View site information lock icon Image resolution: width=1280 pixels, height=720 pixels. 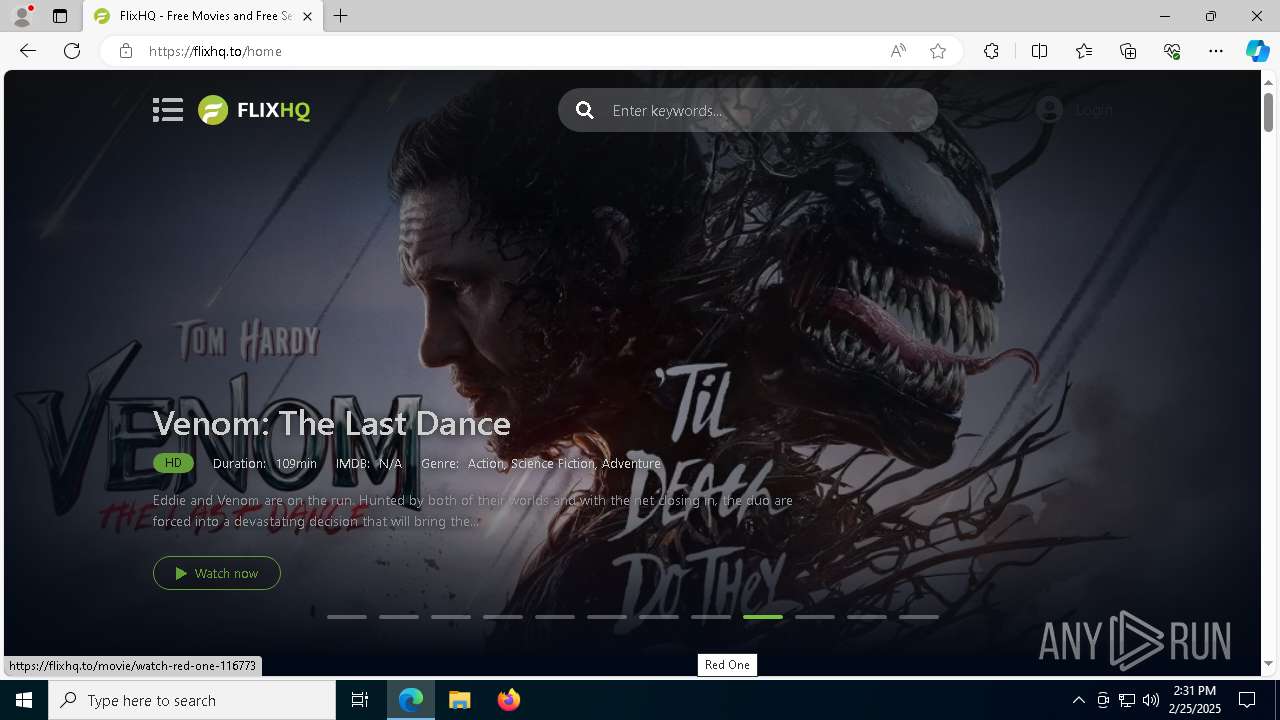tap(125, 51)
